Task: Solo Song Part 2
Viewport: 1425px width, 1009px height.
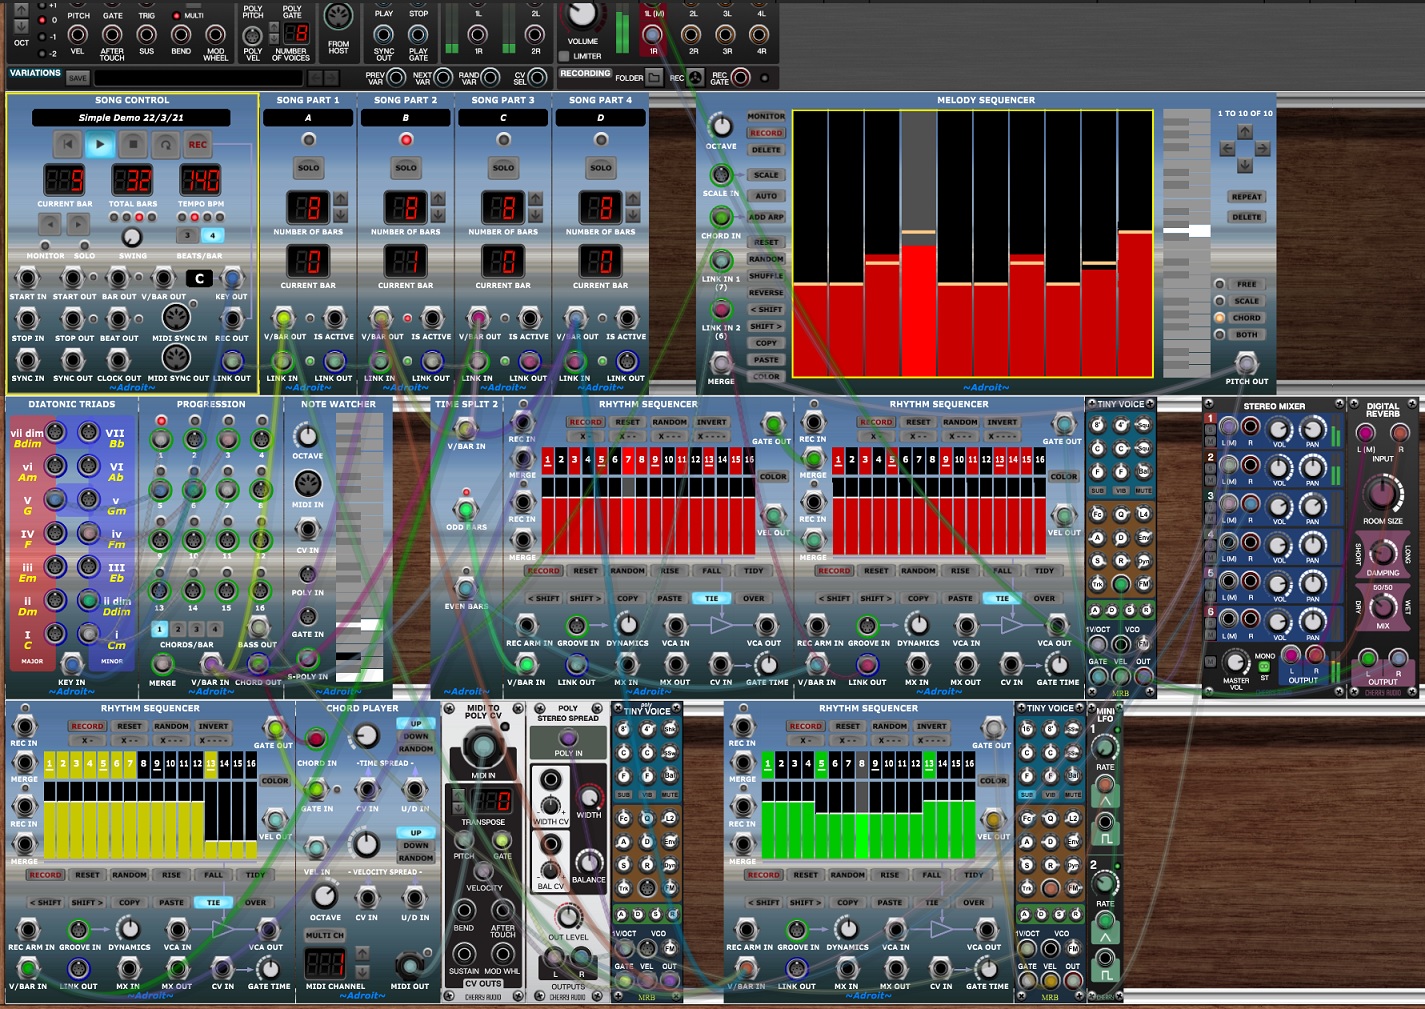Action: (405, 167)
